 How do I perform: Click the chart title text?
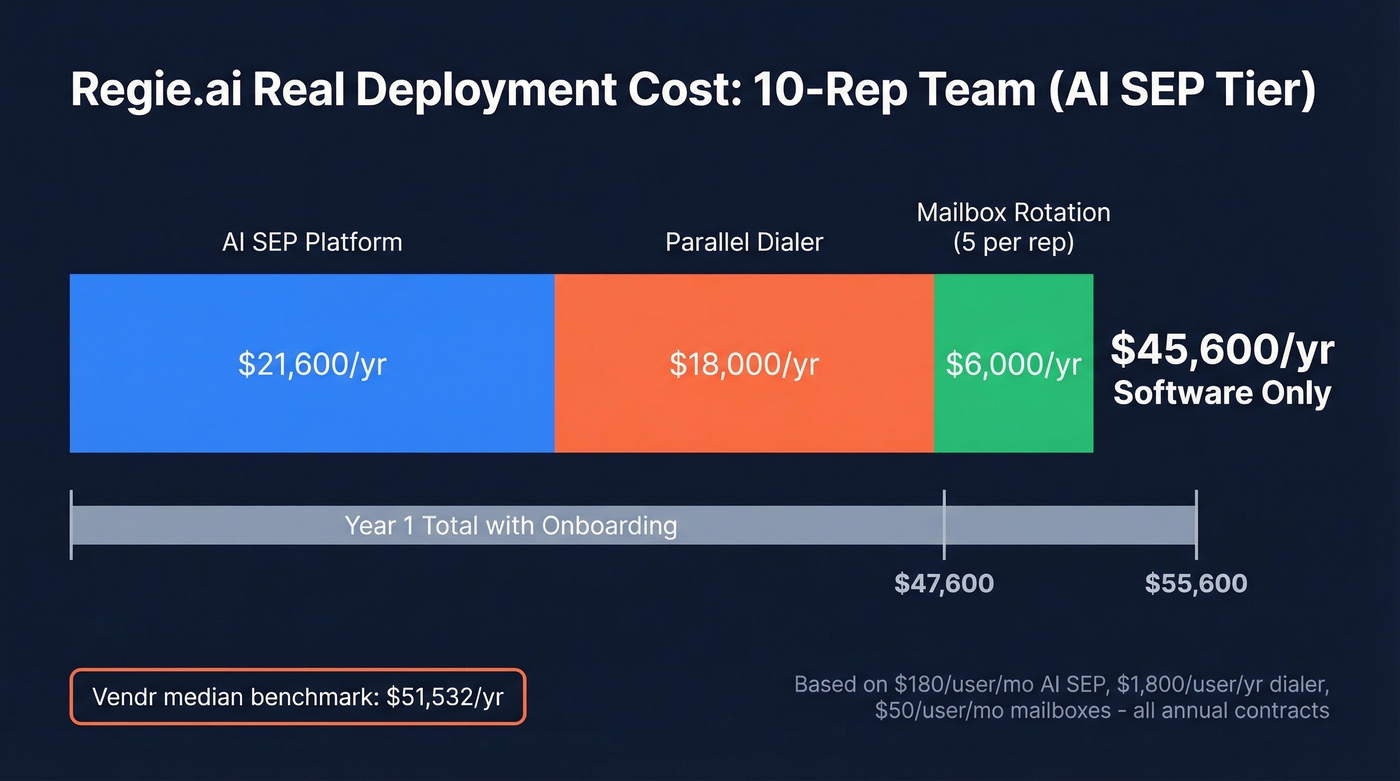point(695,90)
